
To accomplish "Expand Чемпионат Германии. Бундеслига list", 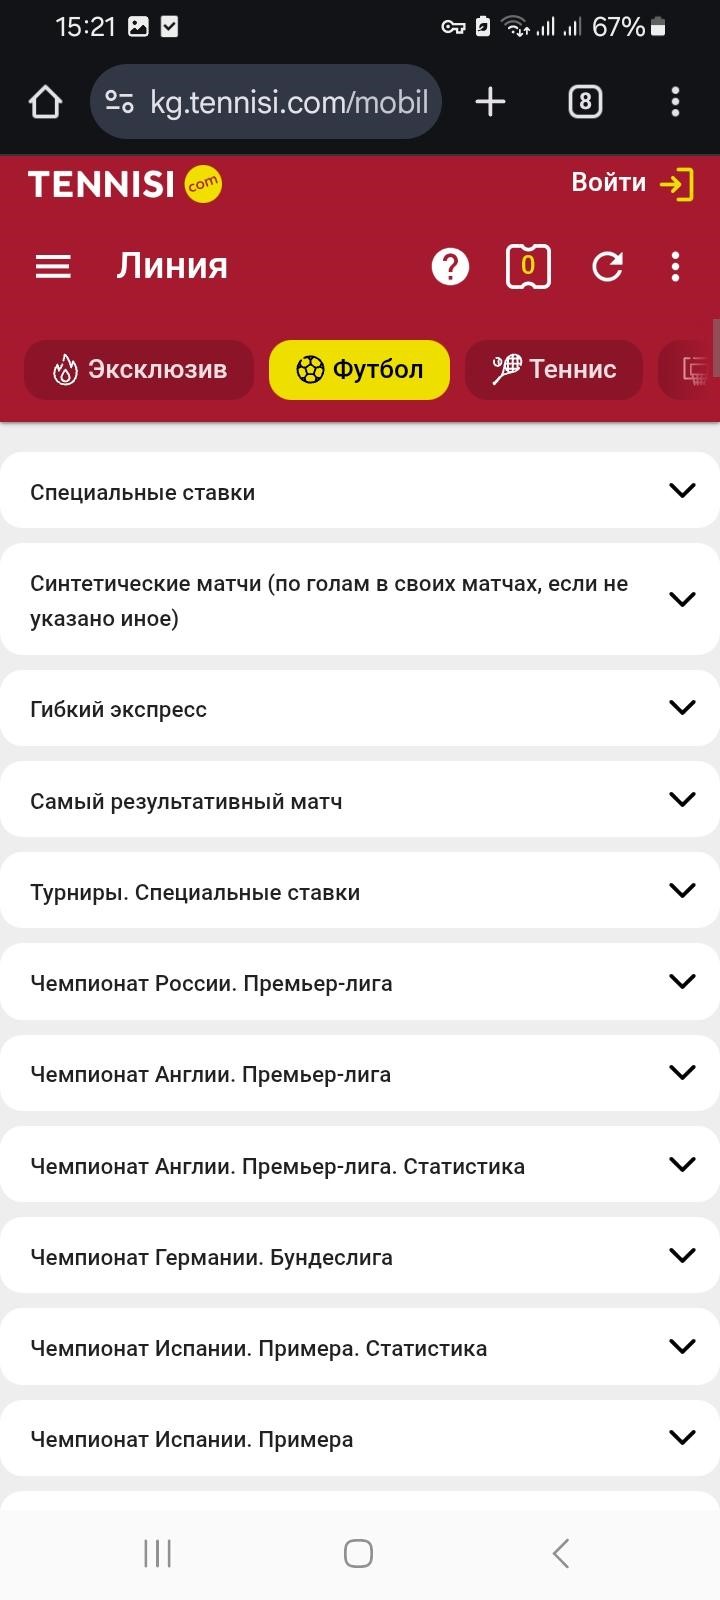I will [359, 1257].
